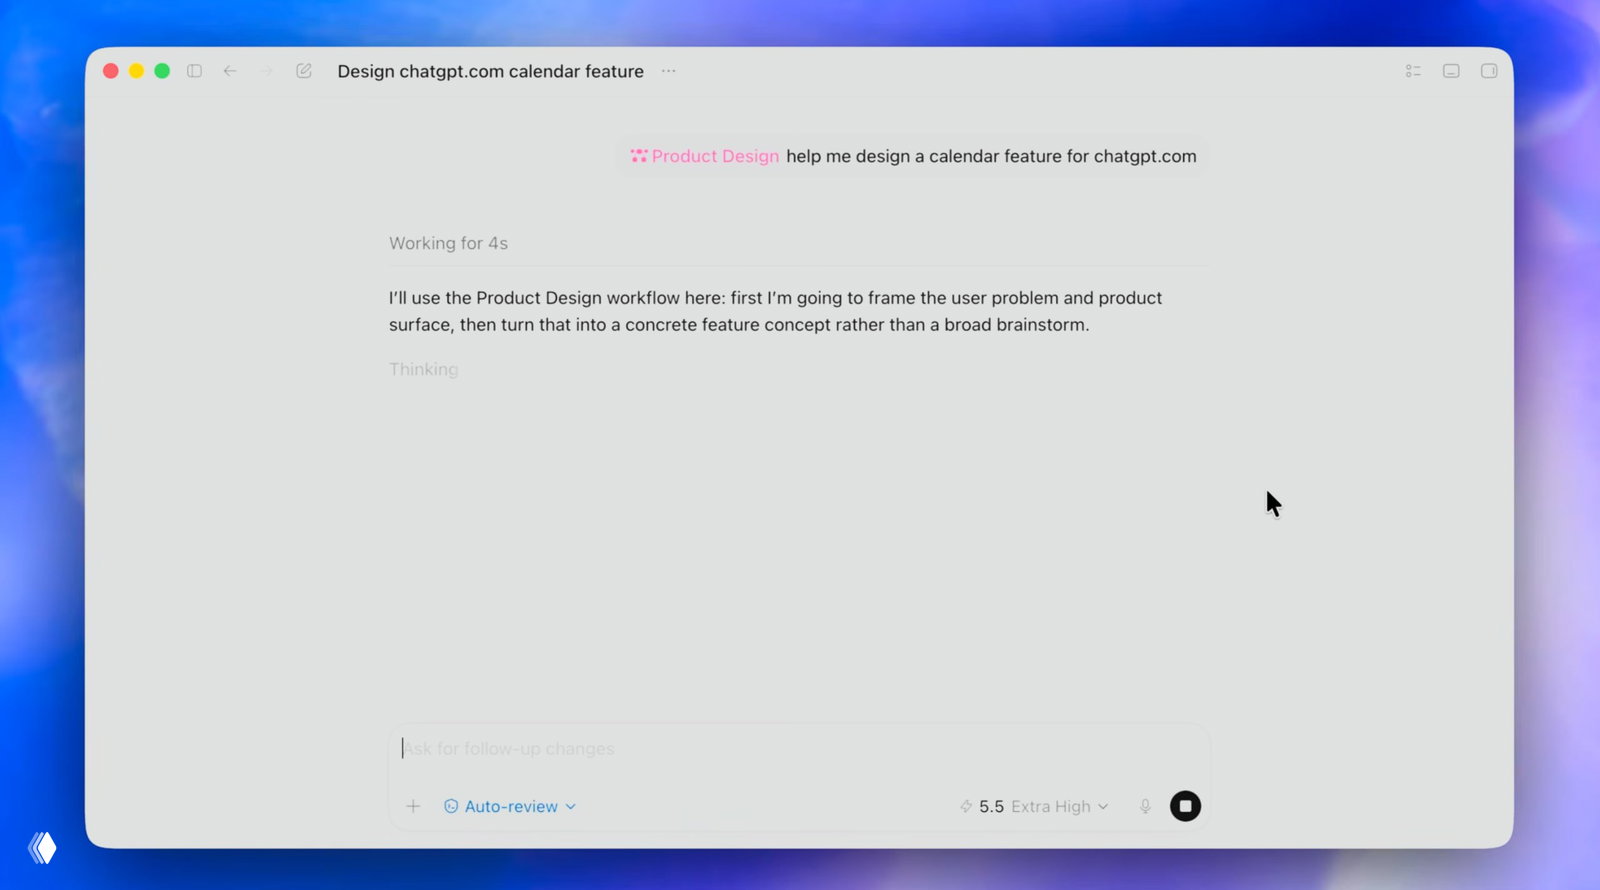Open the task list icon in the title bar
This screenshot has height=890, width=1600.
[1413, 71]
